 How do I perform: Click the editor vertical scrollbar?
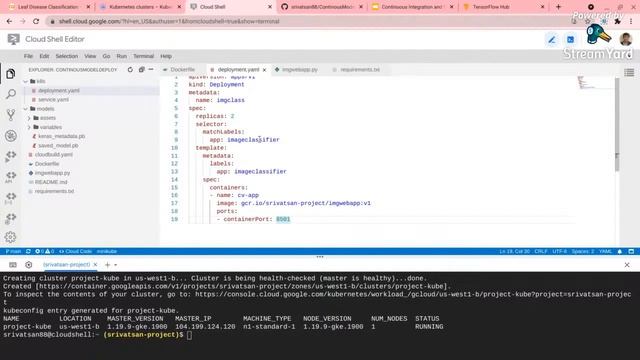coord(617,124)
